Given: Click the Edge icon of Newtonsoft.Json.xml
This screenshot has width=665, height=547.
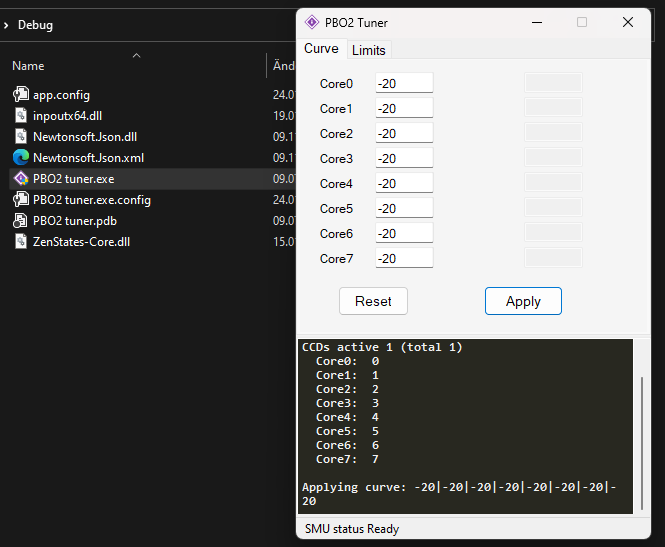Looking at the screenshot, I should click(x=21, y=157).
